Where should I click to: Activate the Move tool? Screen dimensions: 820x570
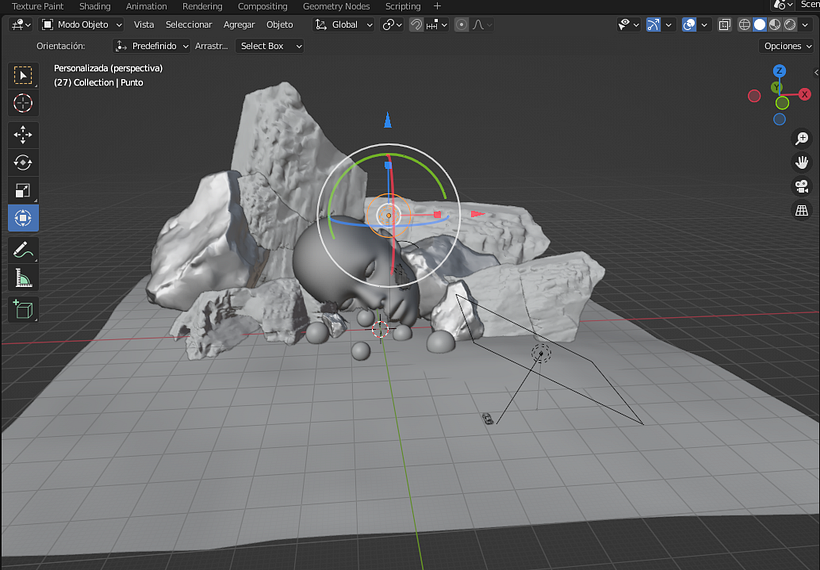click(x=22, y=135)
